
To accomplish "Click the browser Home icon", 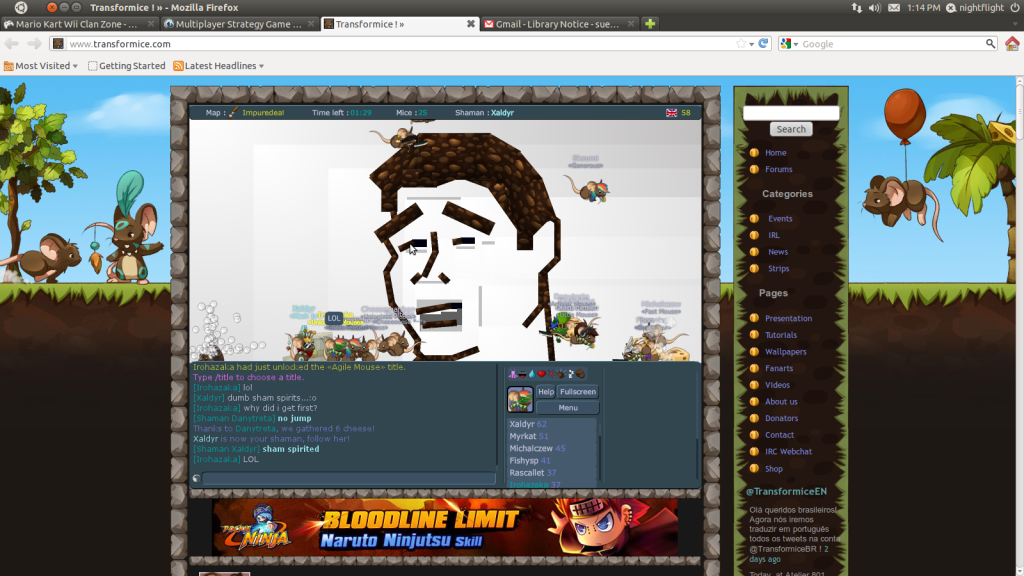I will [x=1012, y=43].
